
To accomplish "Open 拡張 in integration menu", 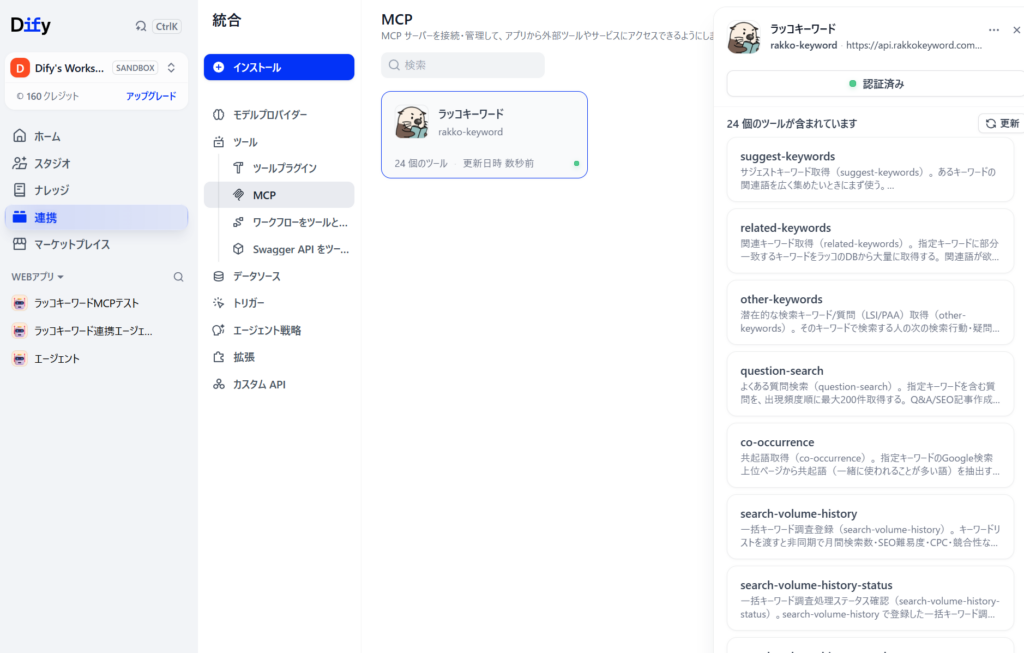I will [x=279, y=357].
